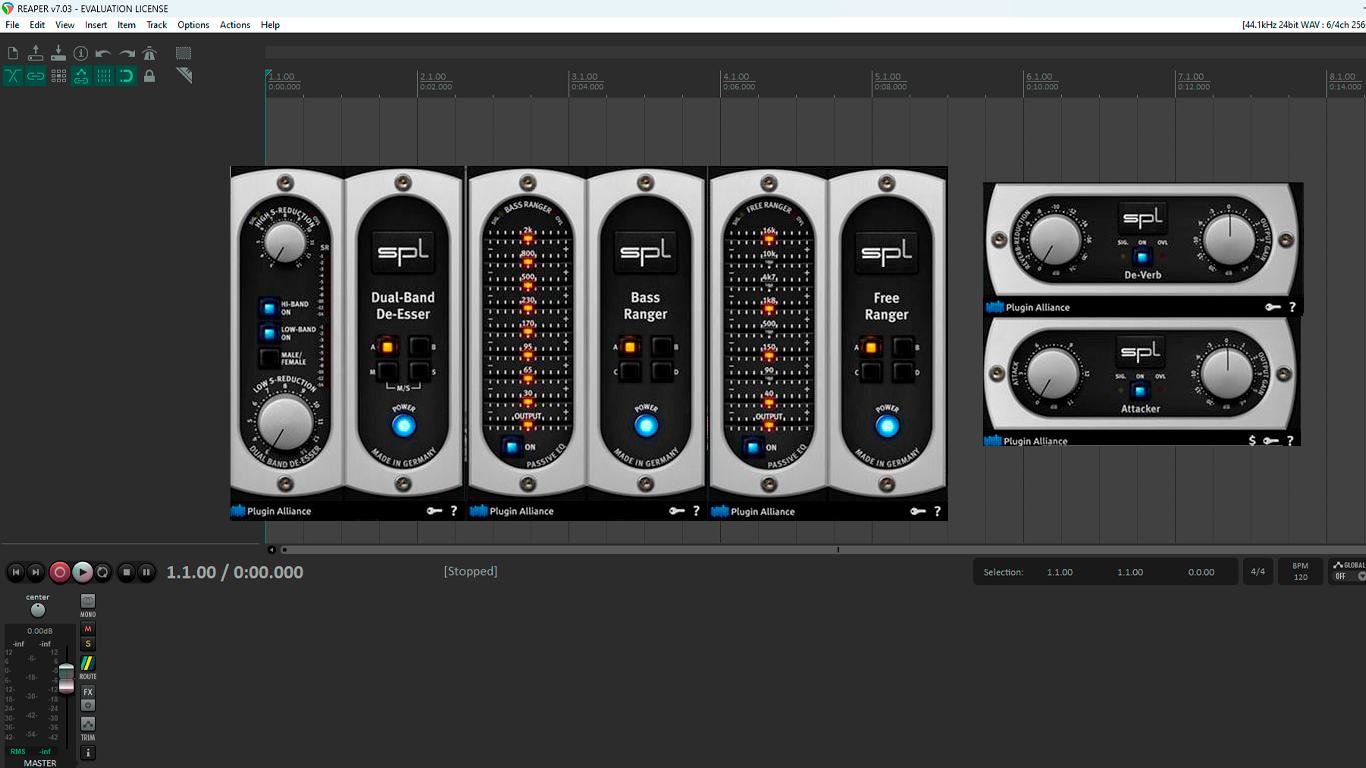Screen dimensions: 1366x768
Task: Click the New Project toolbar icon
Action: [x=13, y=53]
